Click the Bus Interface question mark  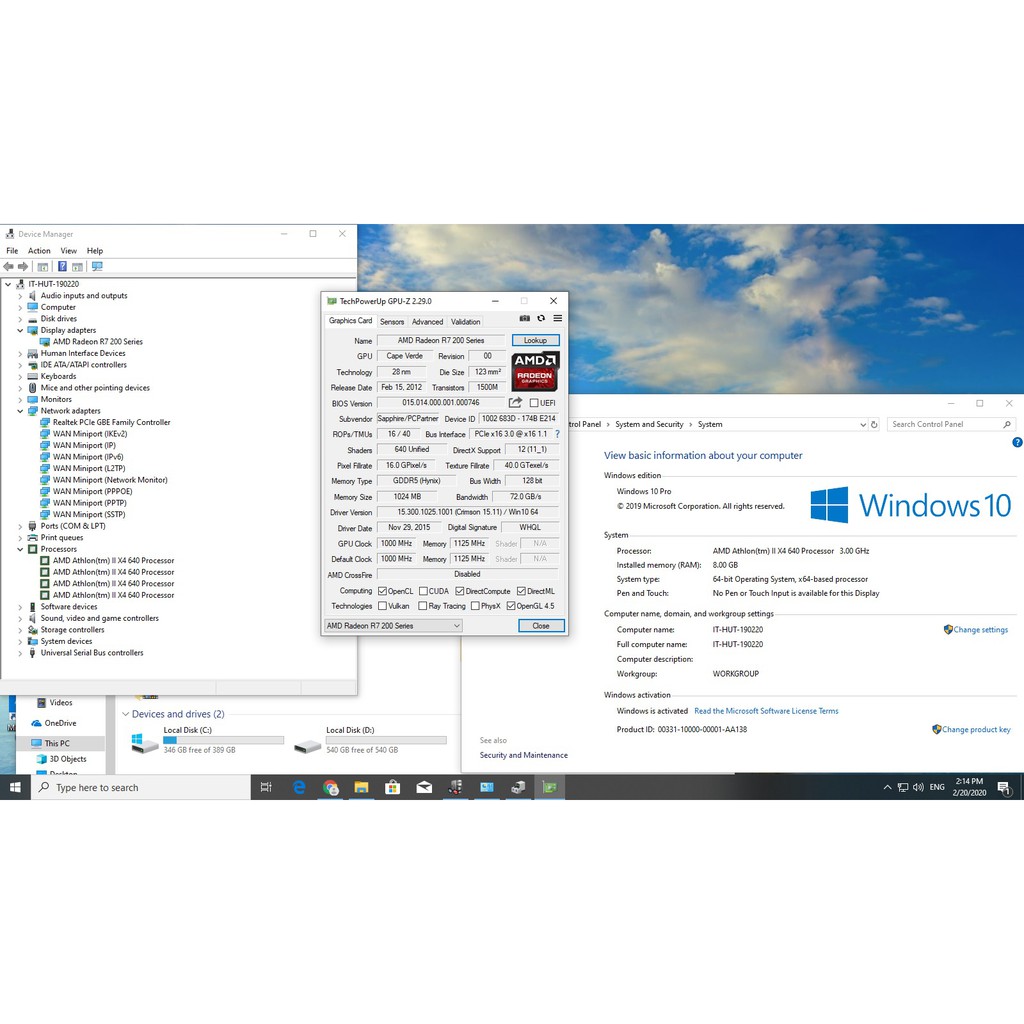coord(558,434)
